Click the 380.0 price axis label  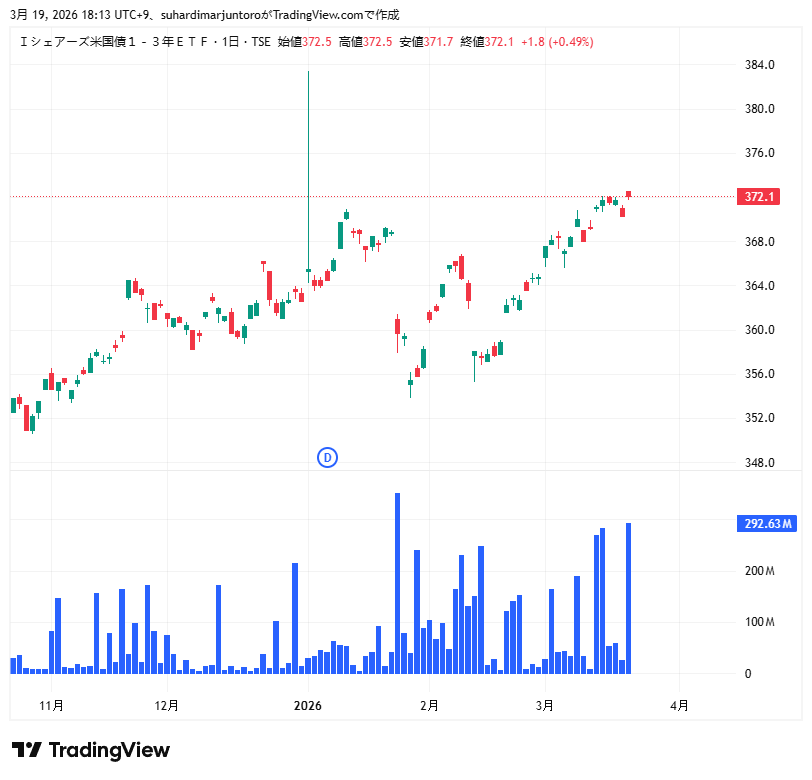coord(760,109)
